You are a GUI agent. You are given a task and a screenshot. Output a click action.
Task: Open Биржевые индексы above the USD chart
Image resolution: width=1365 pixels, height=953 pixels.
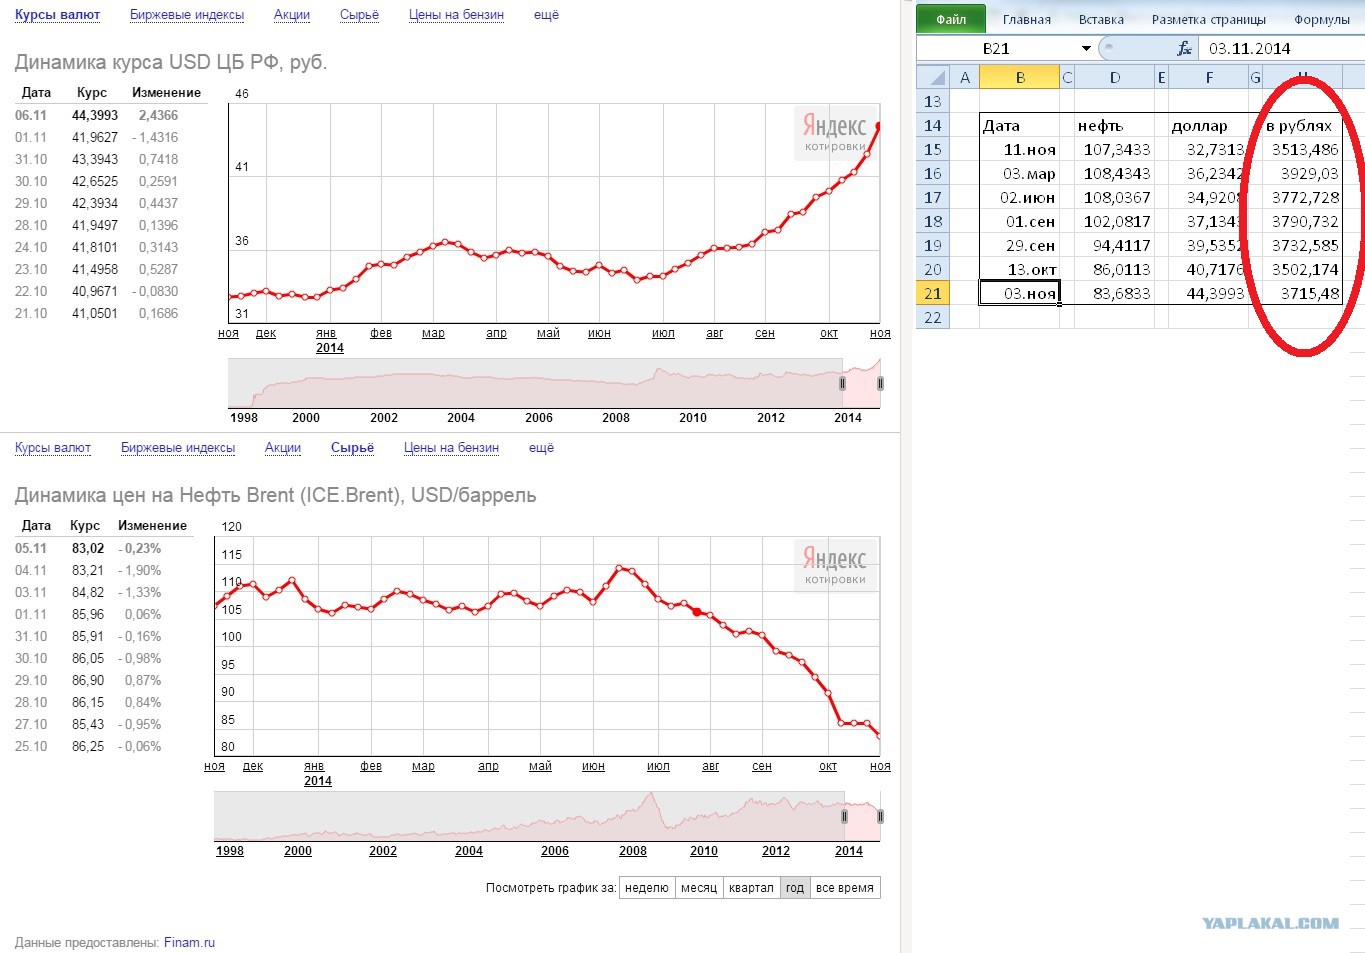(x=187, y=15)
